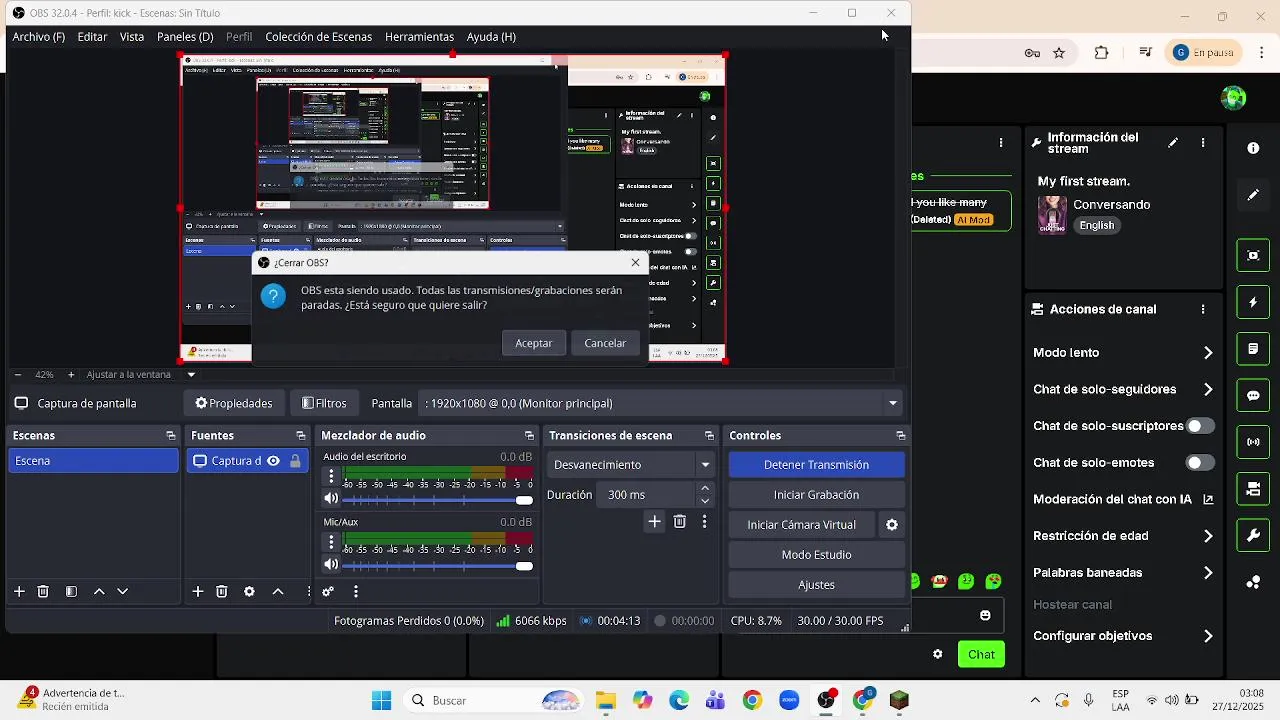Open chat settings gear next to Chat button

click(x=937, y=655)
